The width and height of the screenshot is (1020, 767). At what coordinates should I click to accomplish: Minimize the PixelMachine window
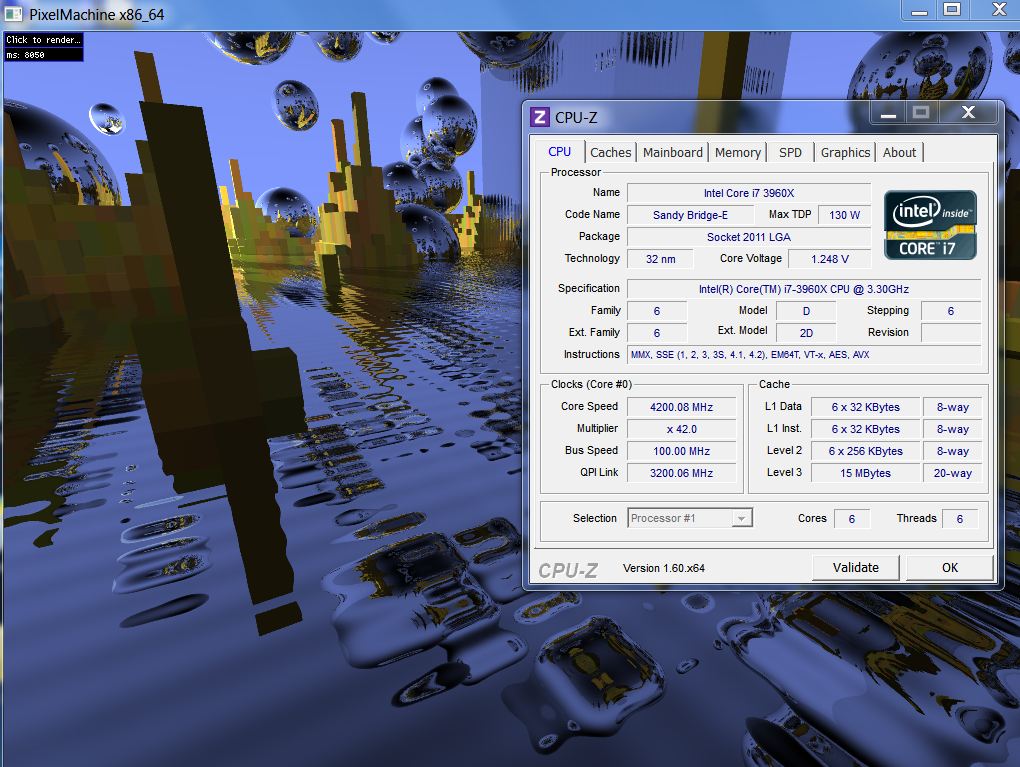tap(919, 10)
